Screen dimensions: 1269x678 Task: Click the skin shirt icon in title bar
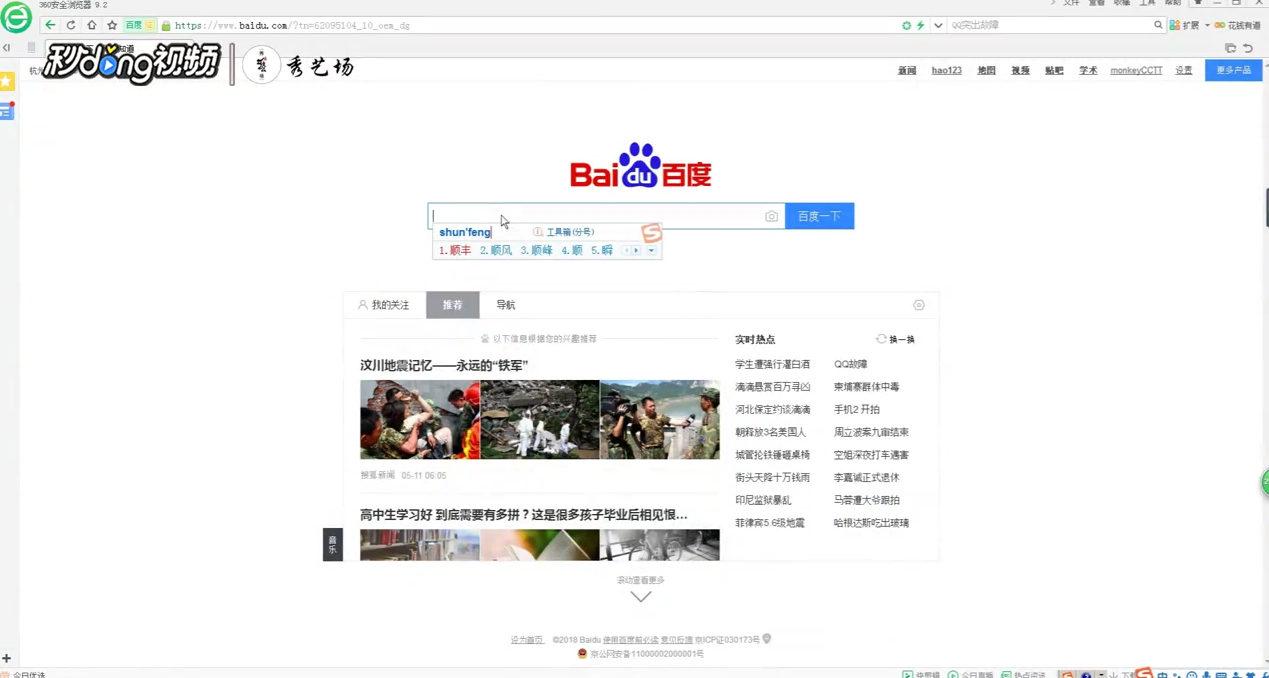pos(1198,4)
